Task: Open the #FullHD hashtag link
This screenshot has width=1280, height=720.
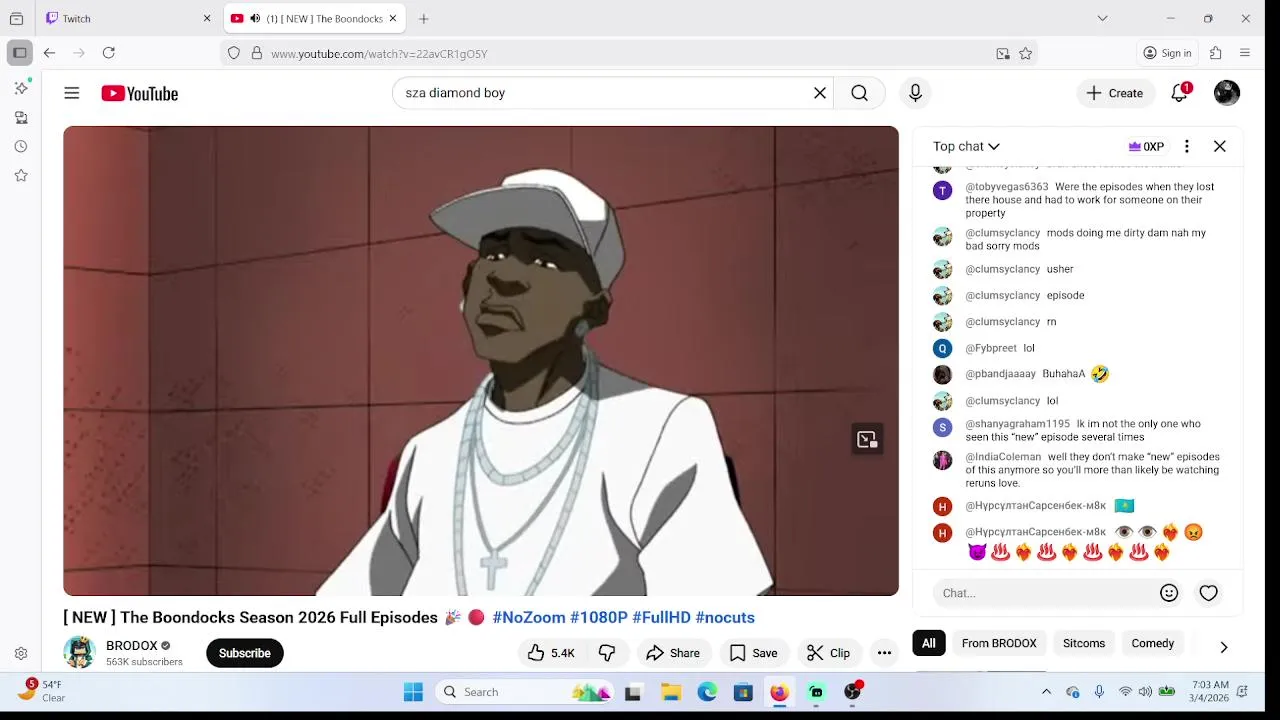Action: (x=661, y=618)
